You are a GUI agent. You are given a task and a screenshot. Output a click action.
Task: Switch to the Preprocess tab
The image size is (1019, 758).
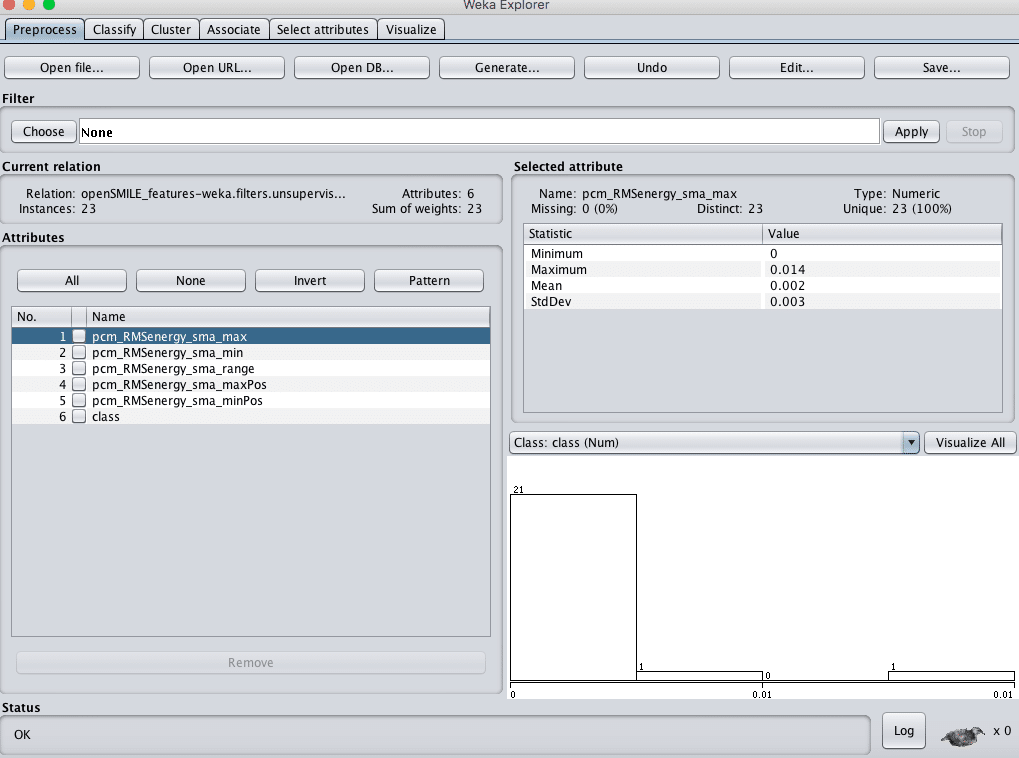pyautogui.click(x=44, y=30)
